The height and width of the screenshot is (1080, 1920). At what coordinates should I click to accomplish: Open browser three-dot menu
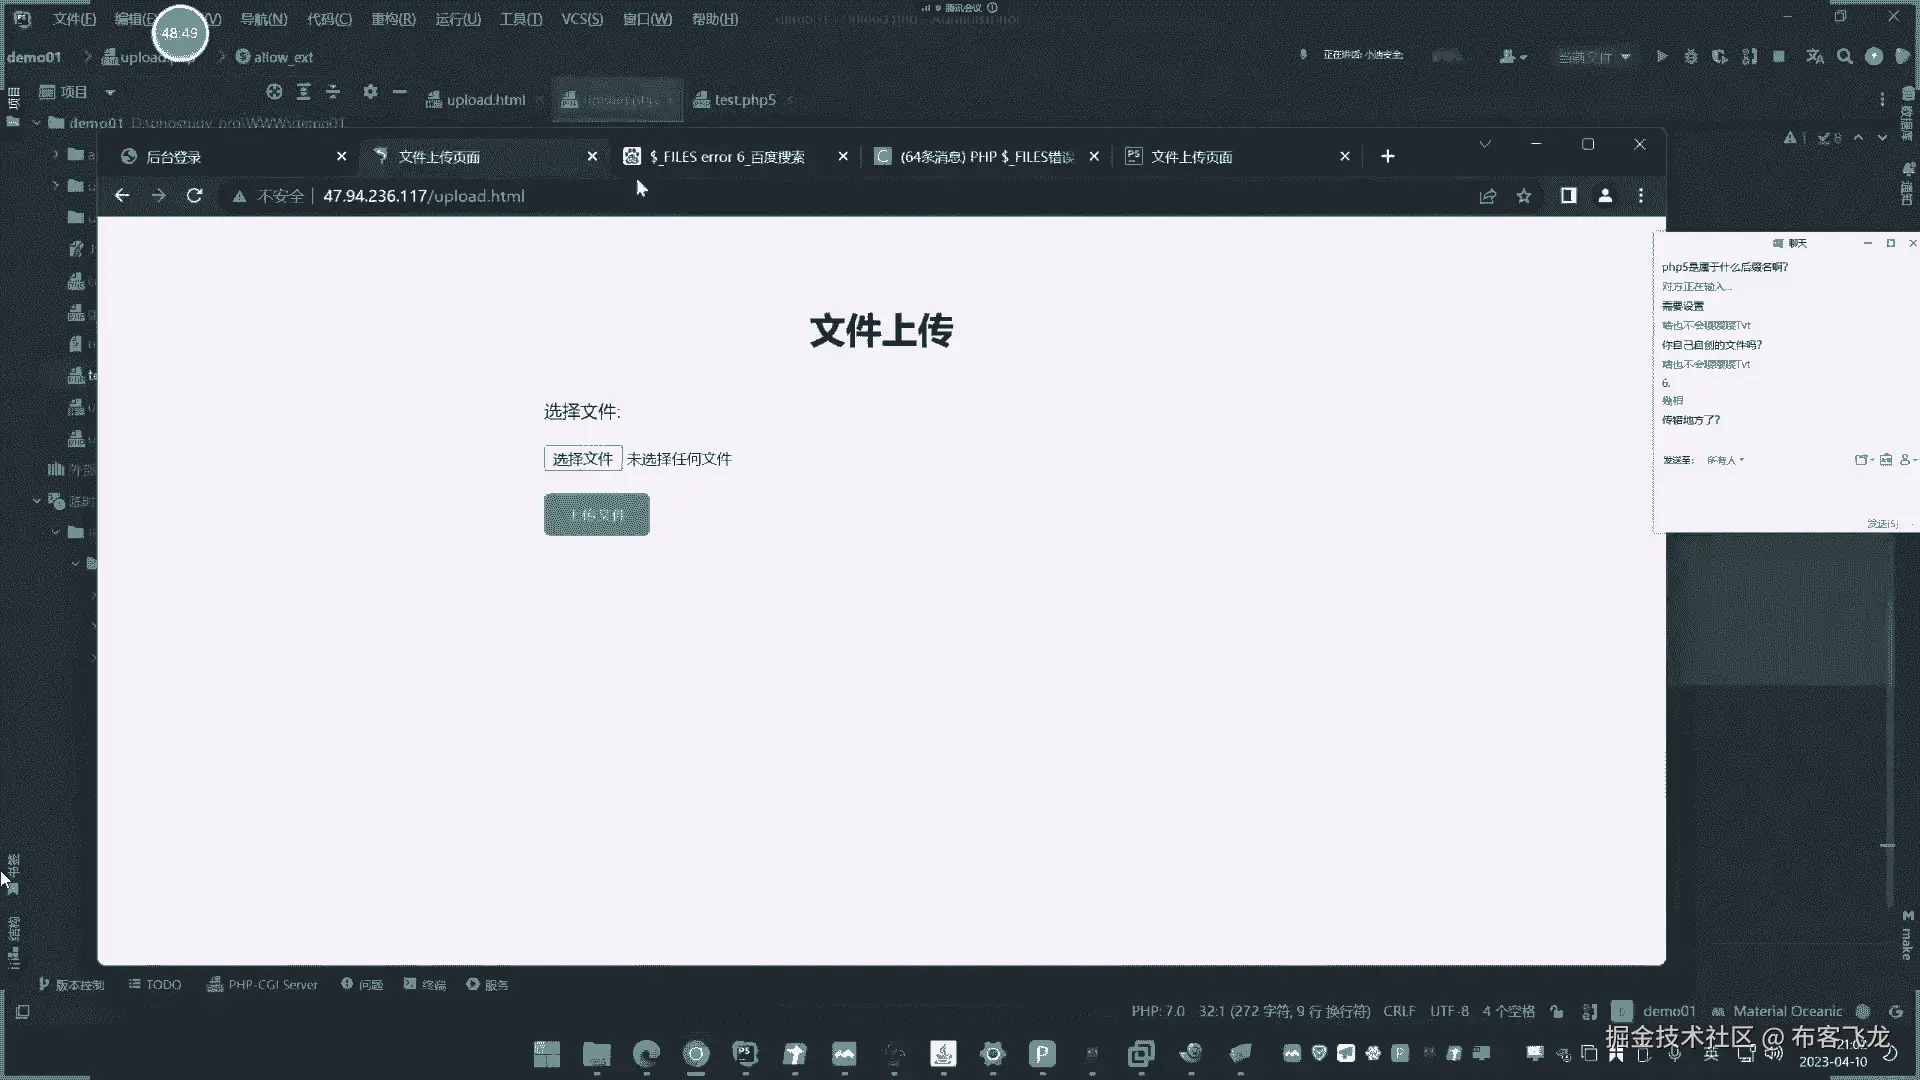1641,196
